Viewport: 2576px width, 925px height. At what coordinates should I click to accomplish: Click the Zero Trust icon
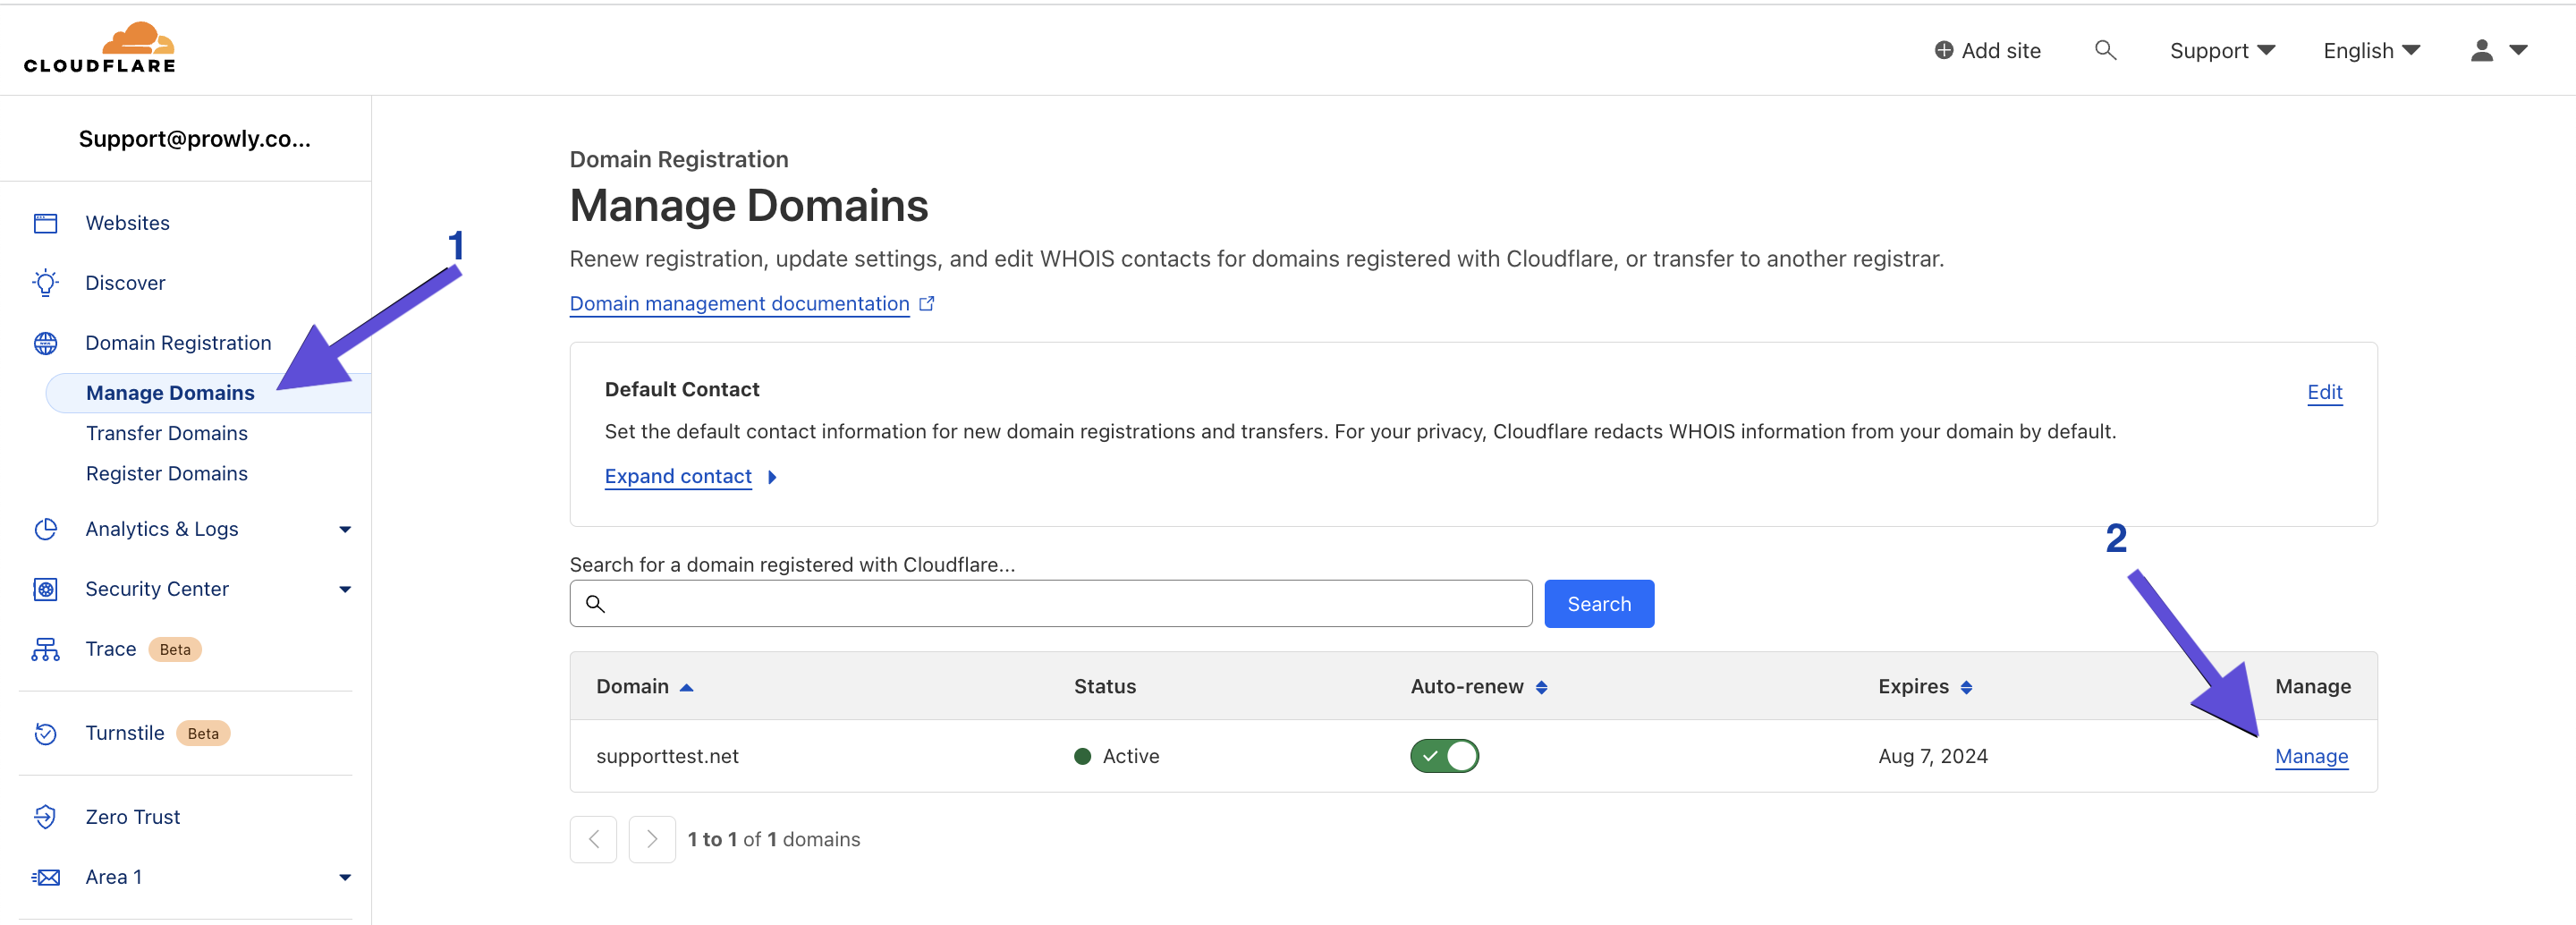click(x=46, y=817)
